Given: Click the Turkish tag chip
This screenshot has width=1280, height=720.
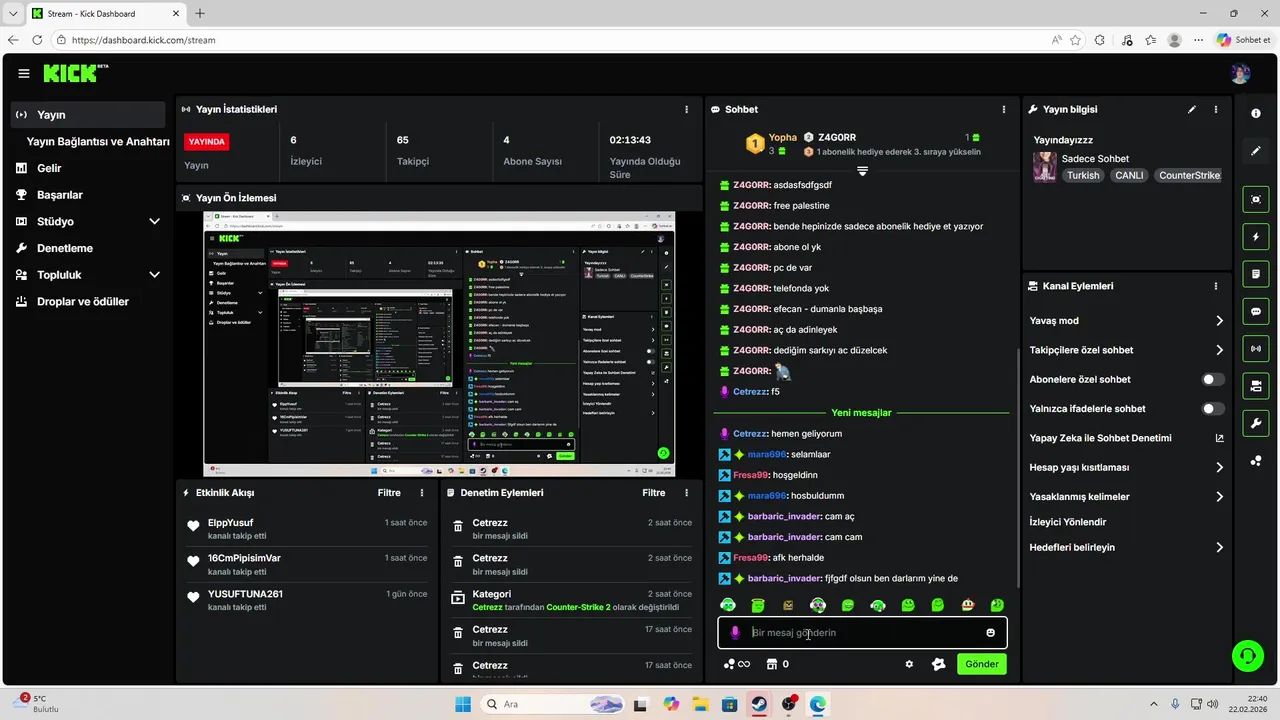Looking at the screenshot, I should pos(1083,175).
